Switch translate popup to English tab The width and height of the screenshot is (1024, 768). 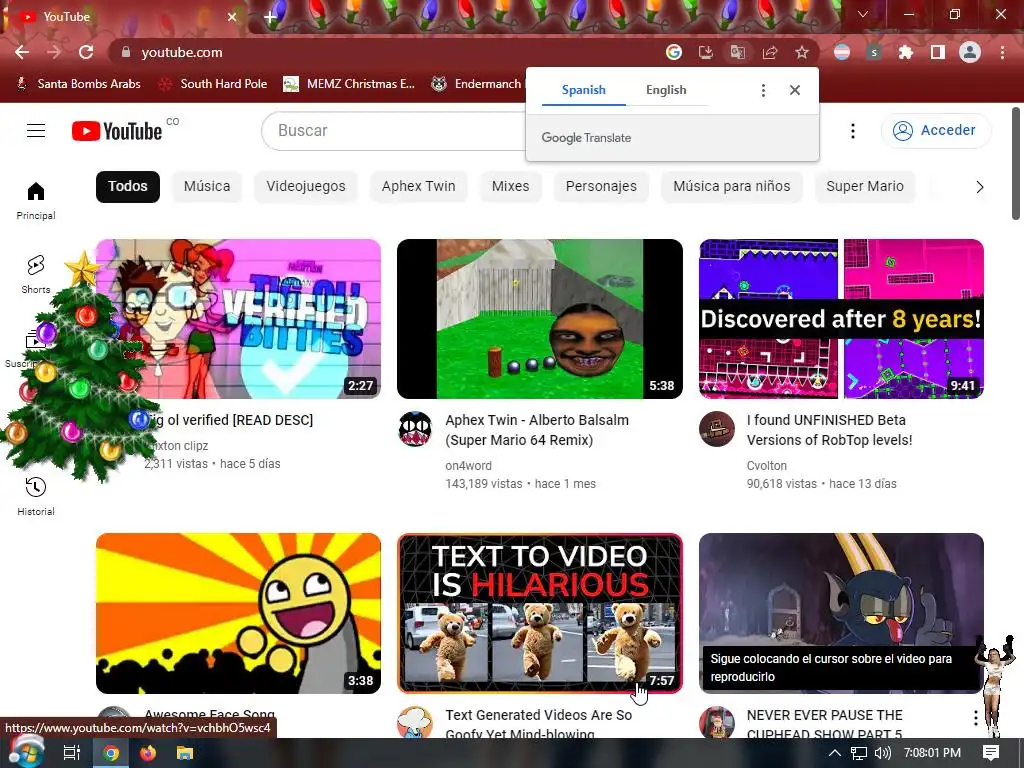pos(666,90)
